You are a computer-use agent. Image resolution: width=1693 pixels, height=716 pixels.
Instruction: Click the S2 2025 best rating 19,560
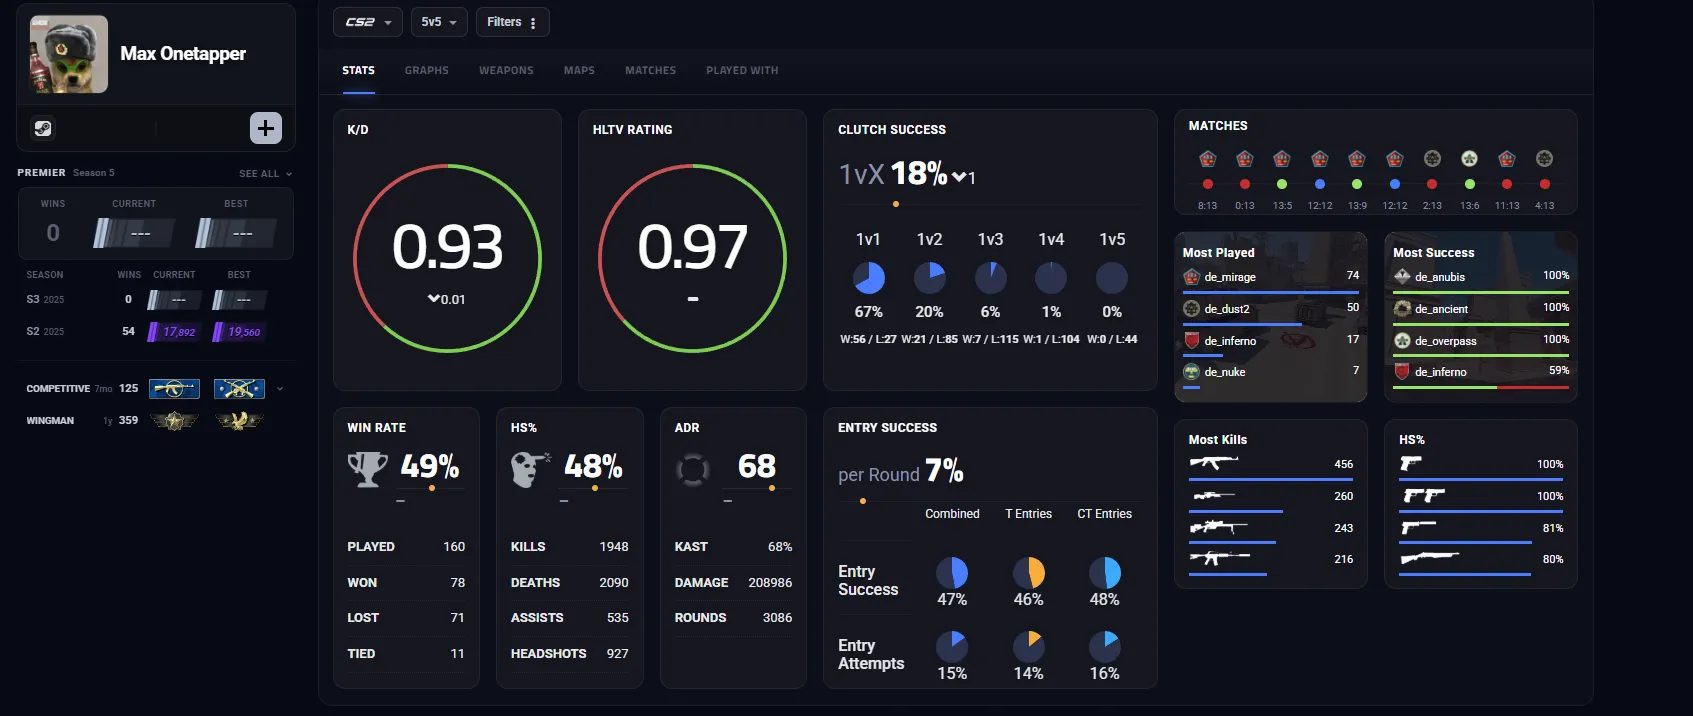238,332
